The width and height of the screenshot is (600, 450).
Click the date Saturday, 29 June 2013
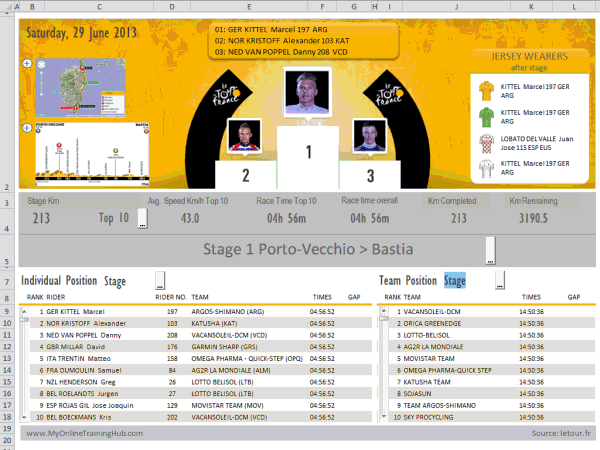(x=81, y=33)
